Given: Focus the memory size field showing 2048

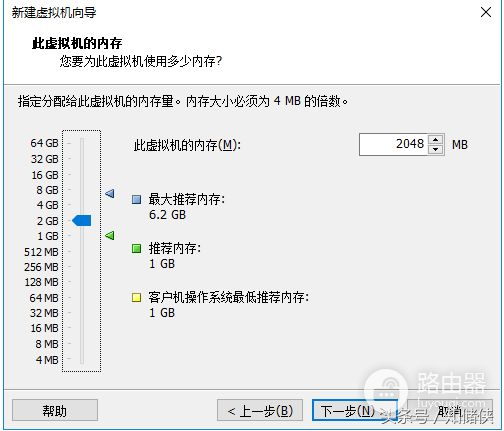Looking at the screenshot, I should click(x=393, y=144).
